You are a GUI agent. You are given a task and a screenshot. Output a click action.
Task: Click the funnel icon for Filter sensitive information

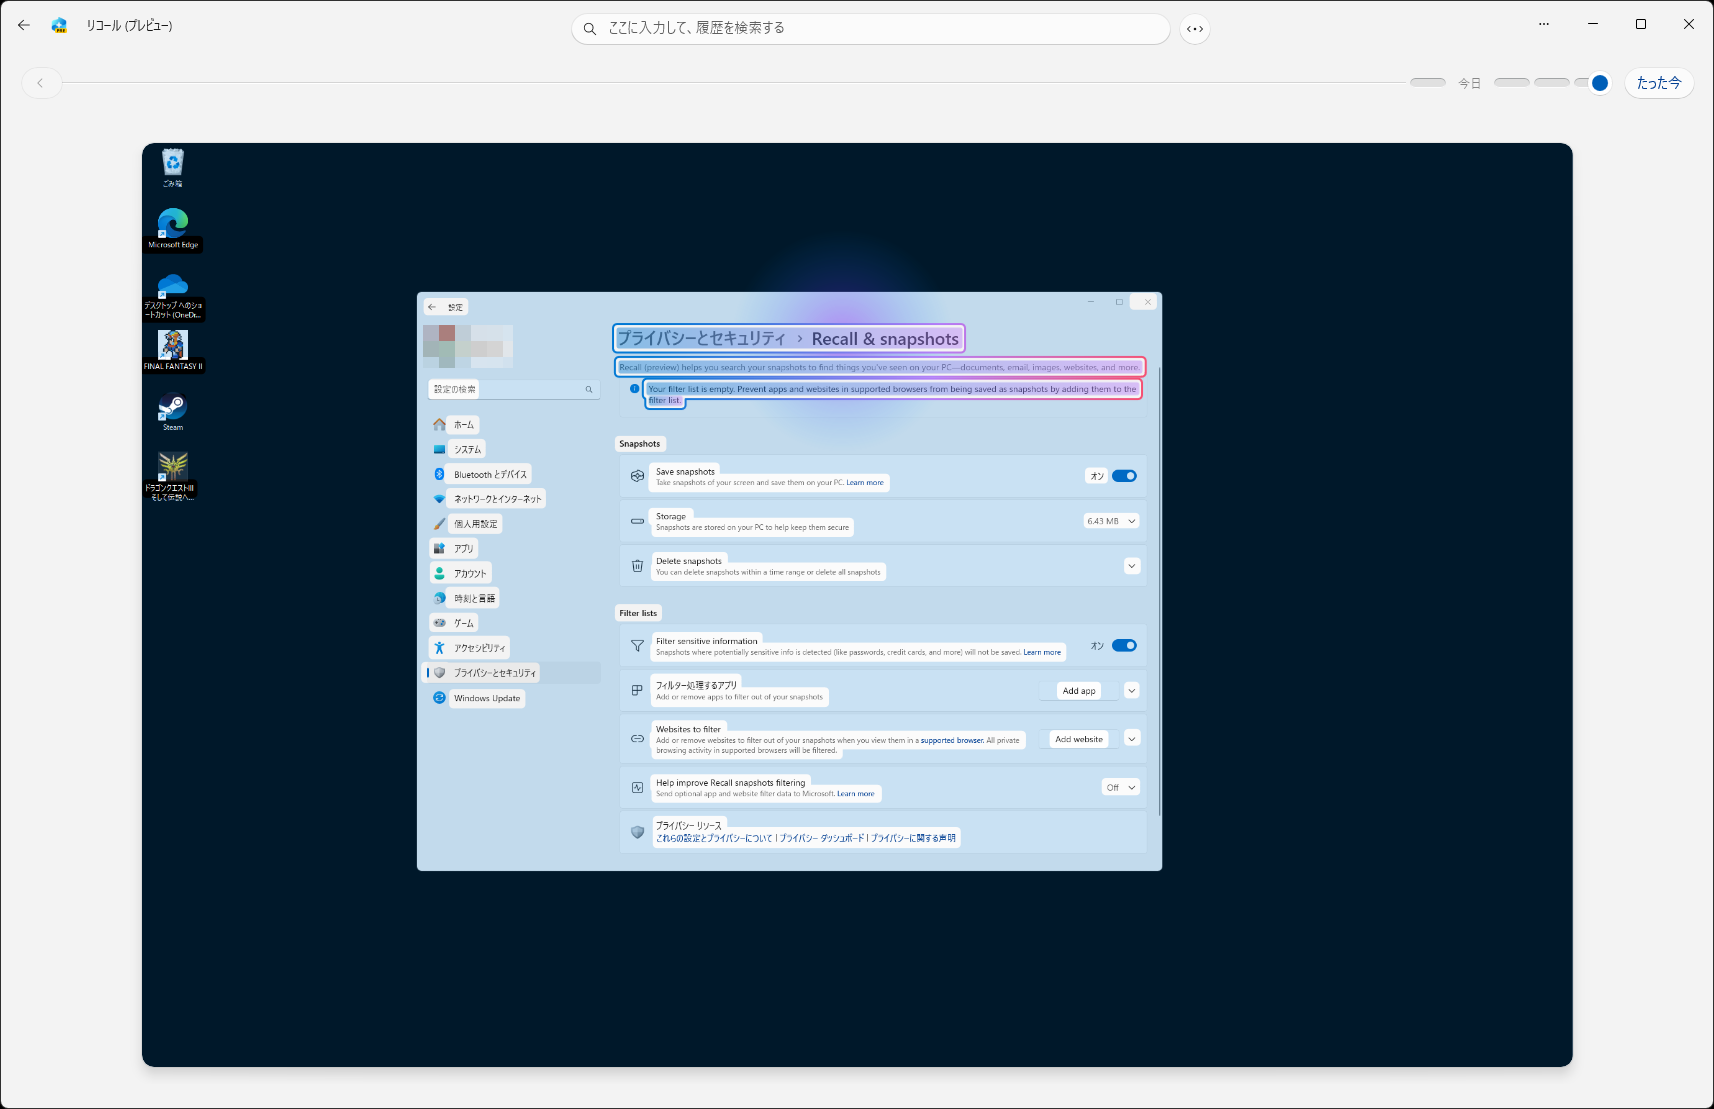[x=637, y=646]
